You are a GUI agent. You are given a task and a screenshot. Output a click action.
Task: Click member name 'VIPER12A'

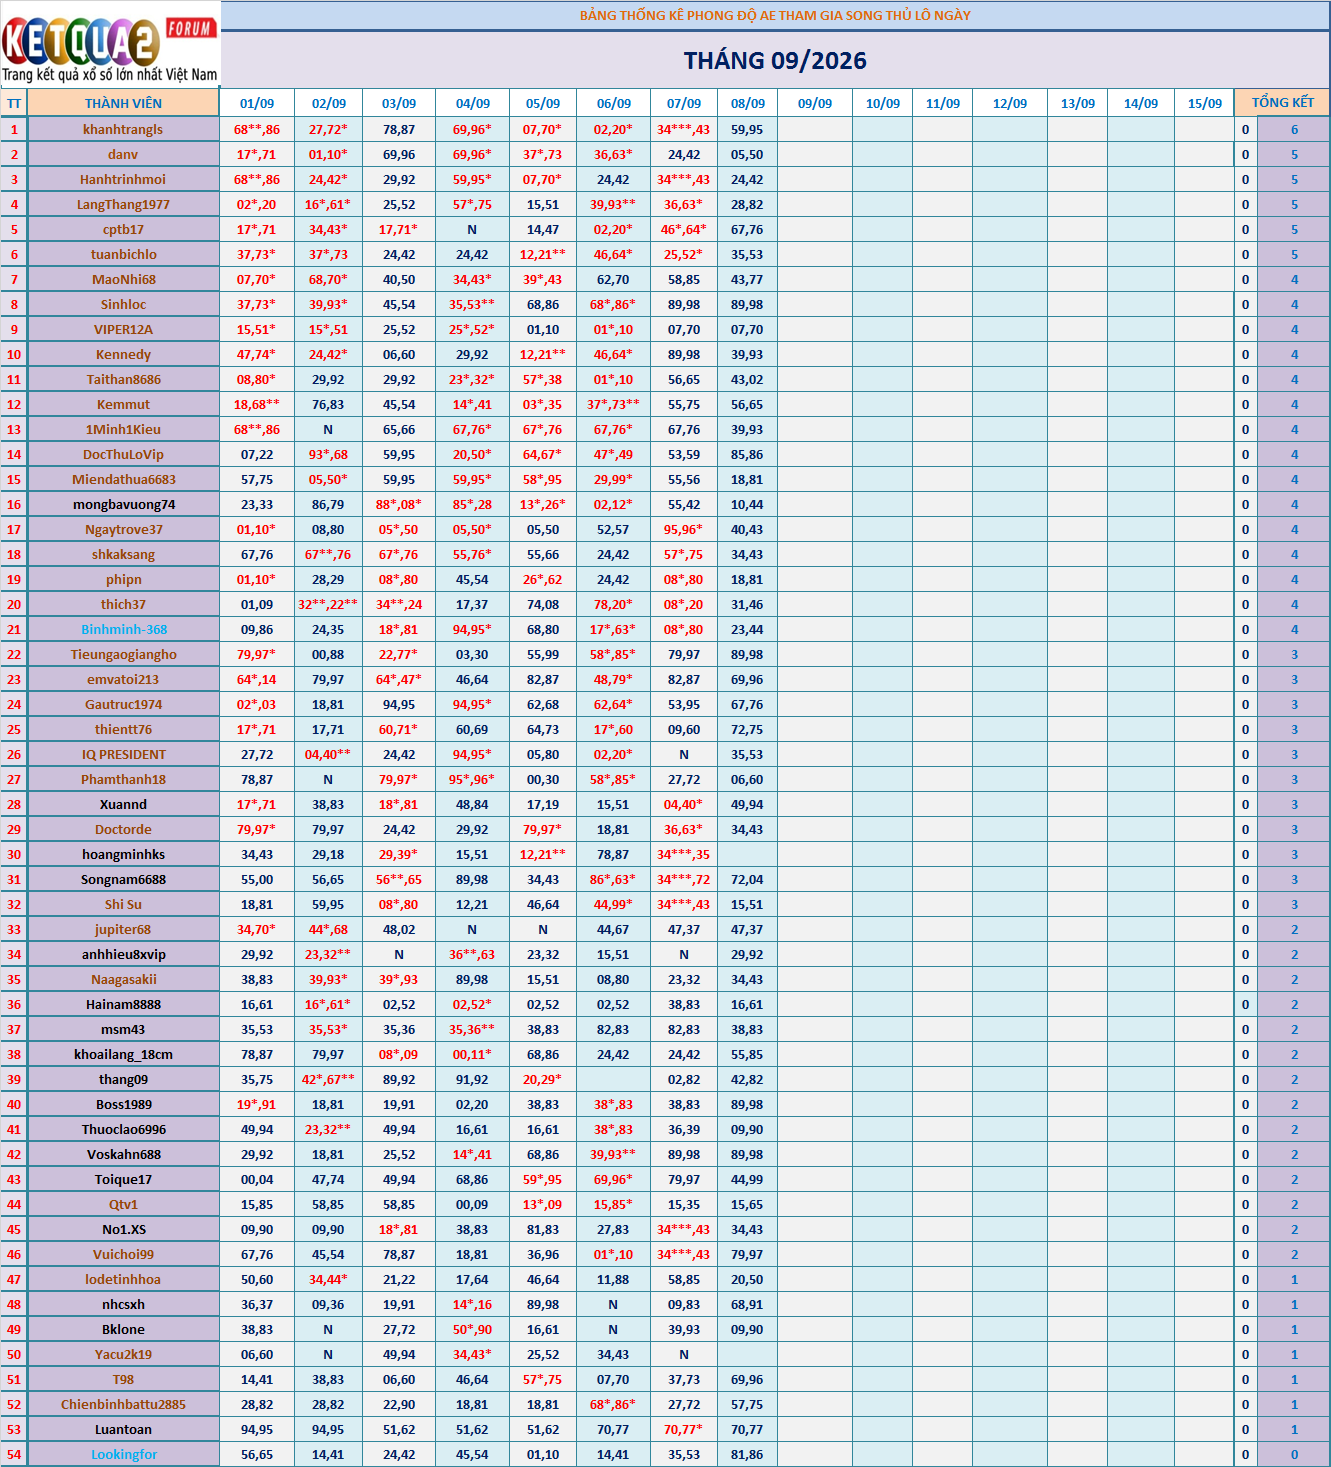point(123,330)
